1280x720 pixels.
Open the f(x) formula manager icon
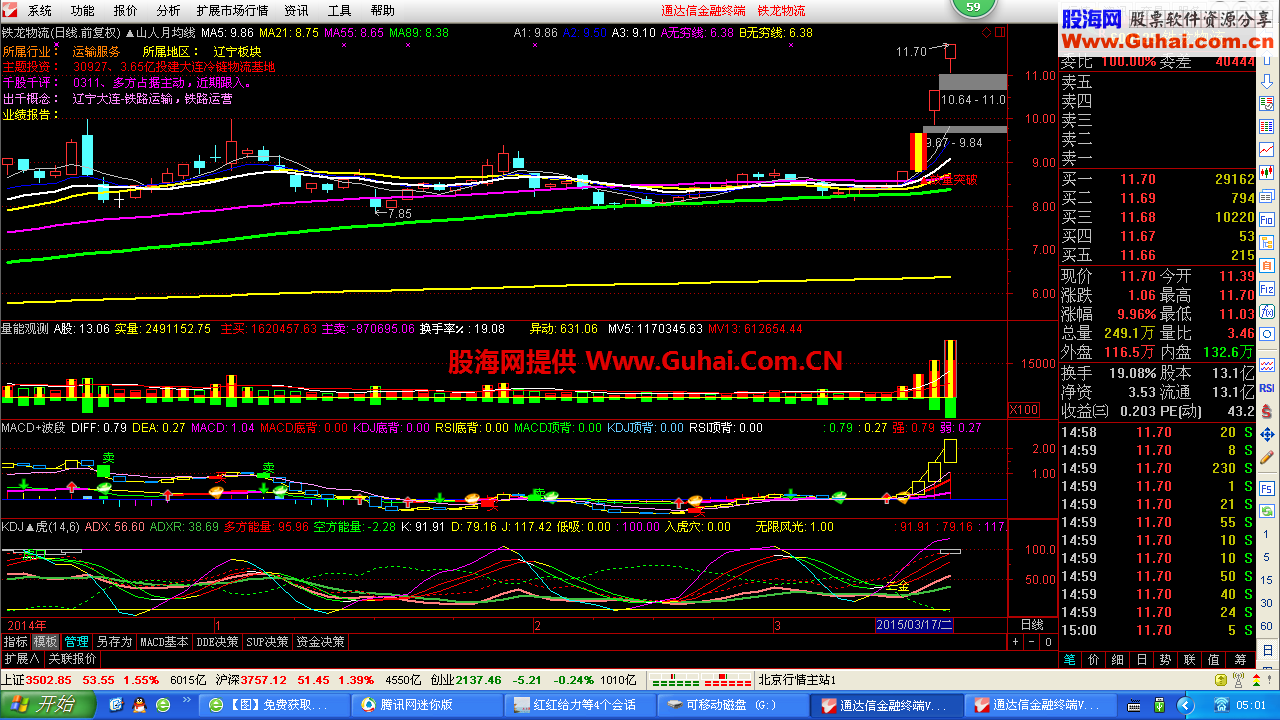point(1267,311)
